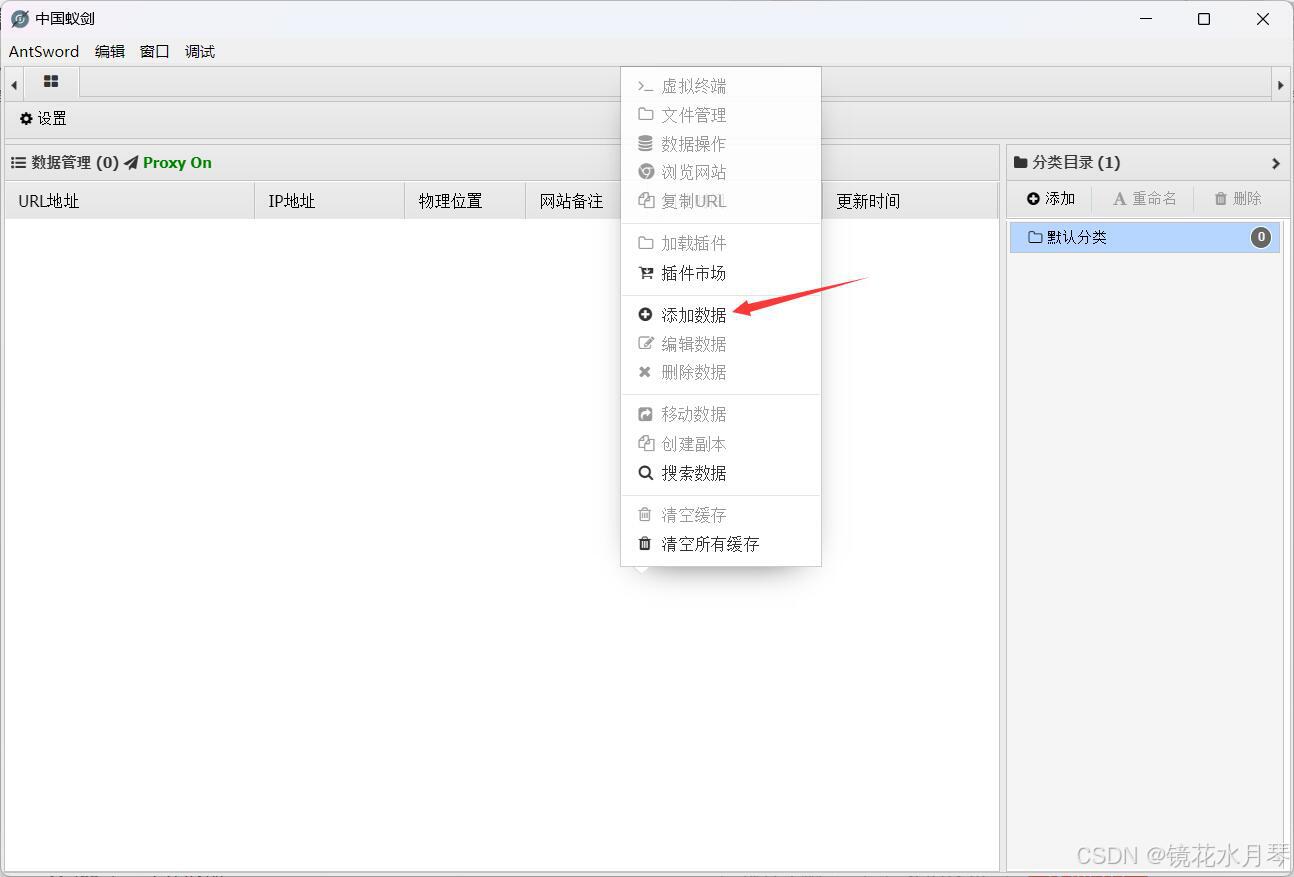Image resolution: width=1294 pixels, height=877 pixels.
Task: Click the trash icon beside 清空缓存
Action: (x=645, y=514)
